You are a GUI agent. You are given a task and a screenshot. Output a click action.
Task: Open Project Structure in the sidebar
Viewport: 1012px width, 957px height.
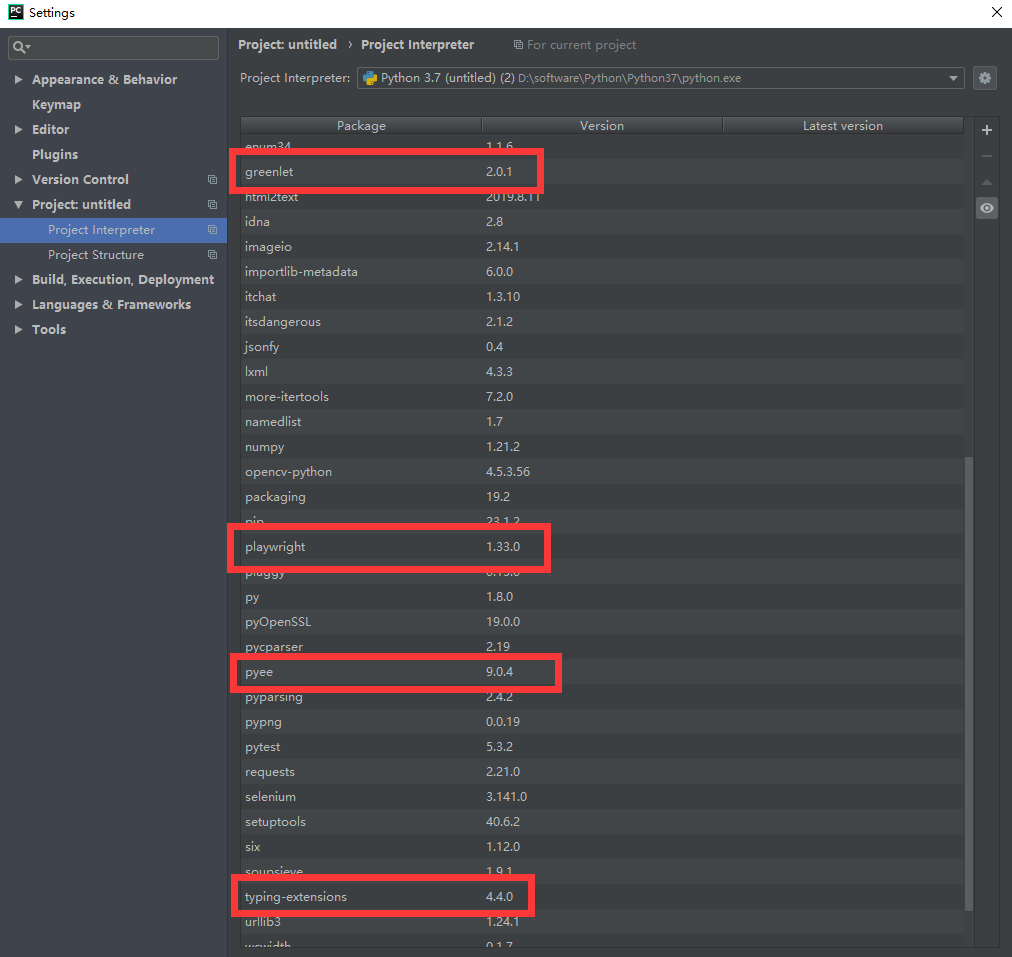click(96, 255)
